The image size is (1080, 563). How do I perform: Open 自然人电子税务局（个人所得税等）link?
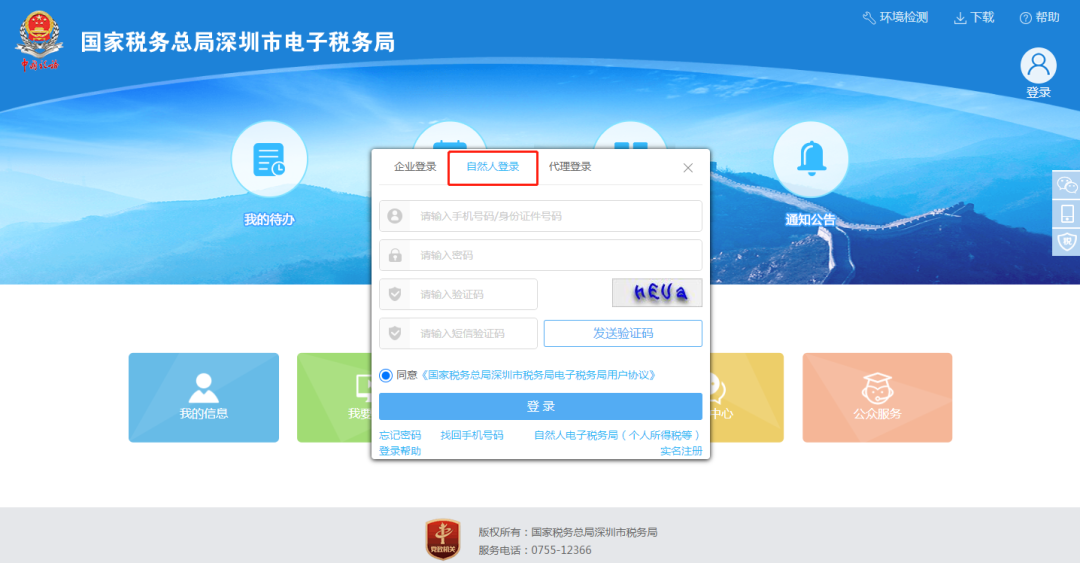point(618,436)
